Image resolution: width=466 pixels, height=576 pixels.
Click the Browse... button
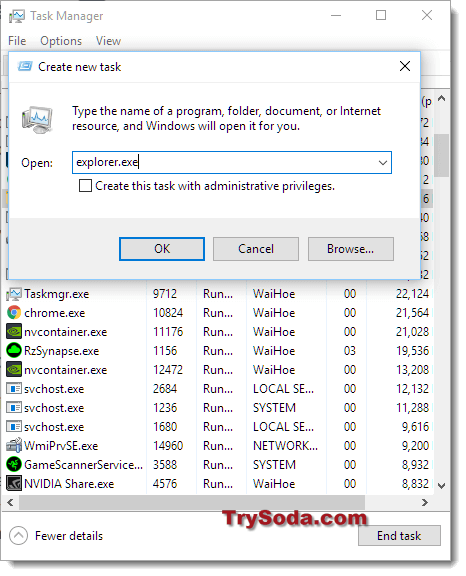pyautogui.click(x=351, y=249)
